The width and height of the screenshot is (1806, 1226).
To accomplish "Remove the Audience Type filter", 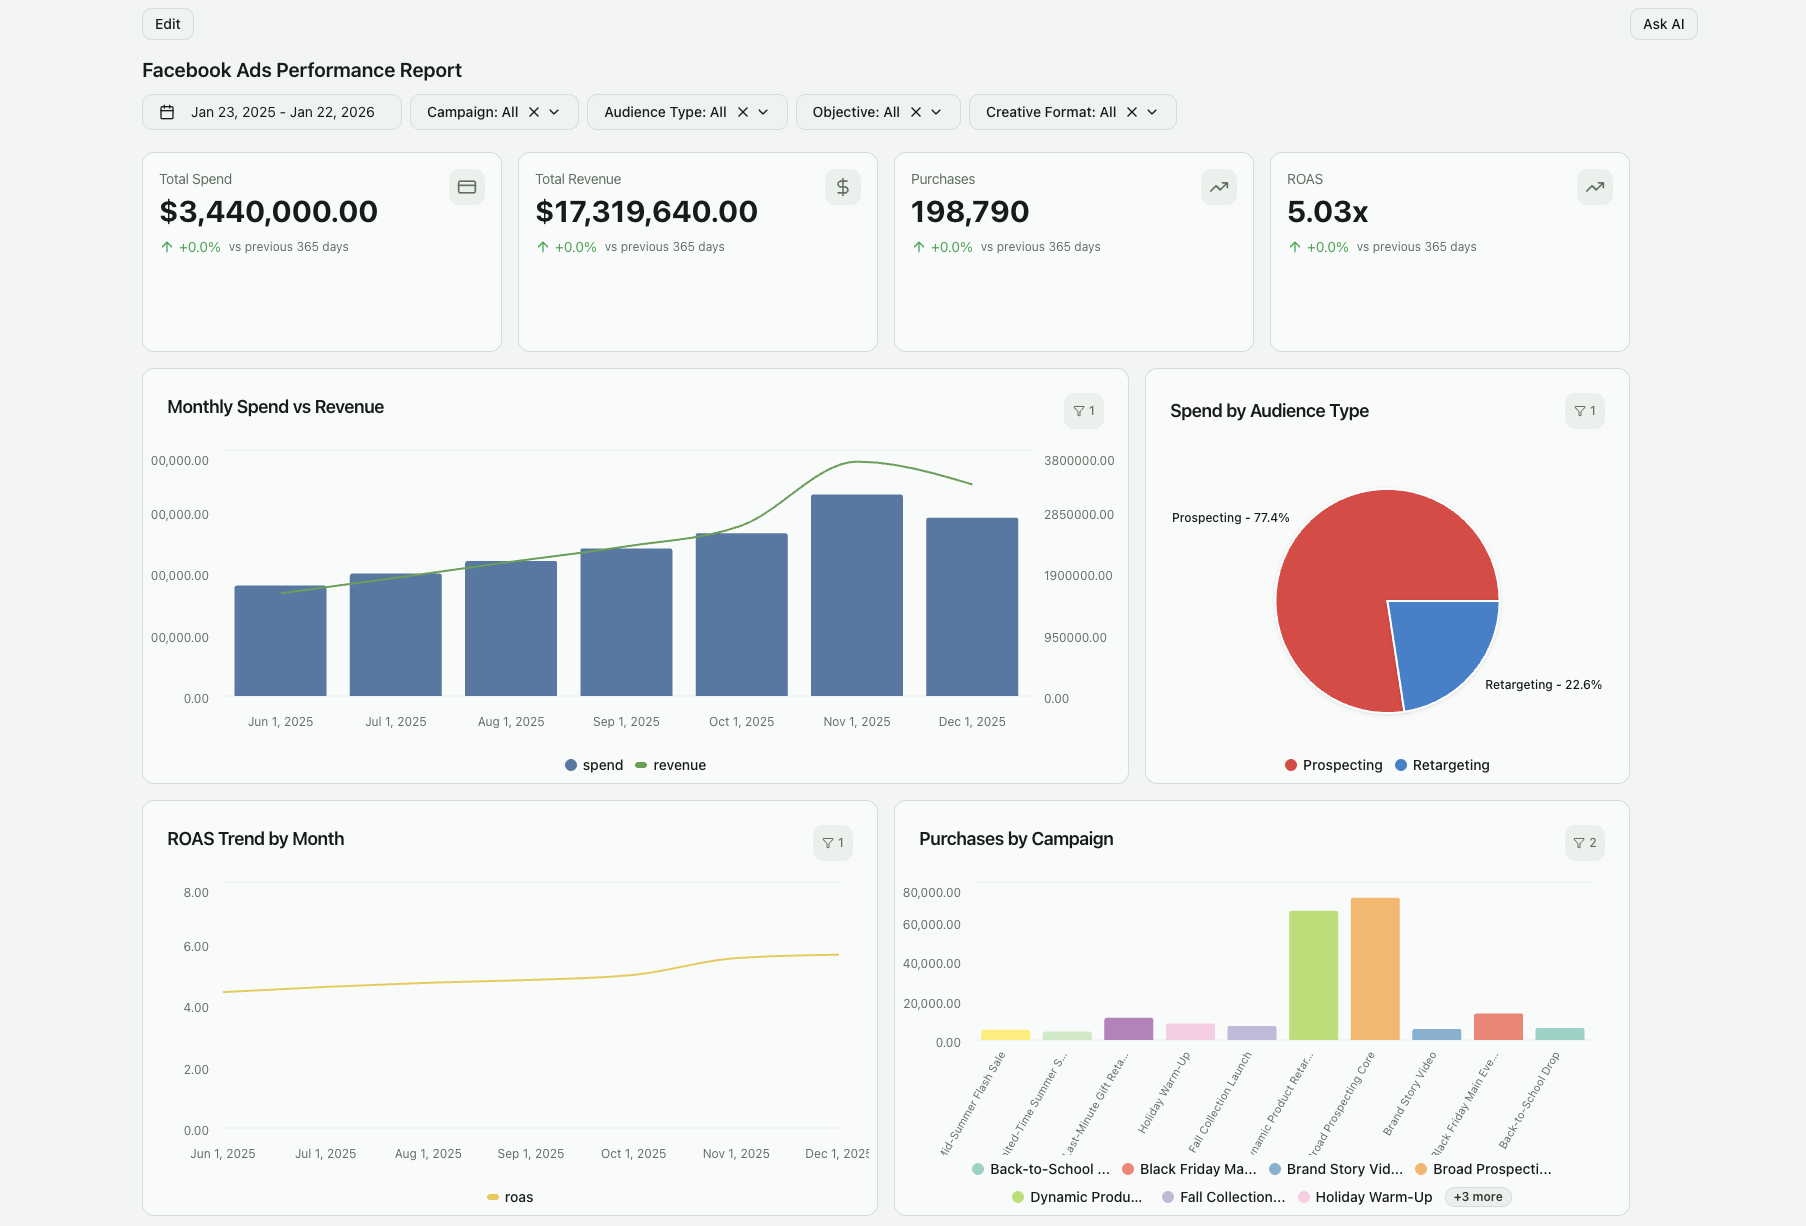I will point(741,112).
